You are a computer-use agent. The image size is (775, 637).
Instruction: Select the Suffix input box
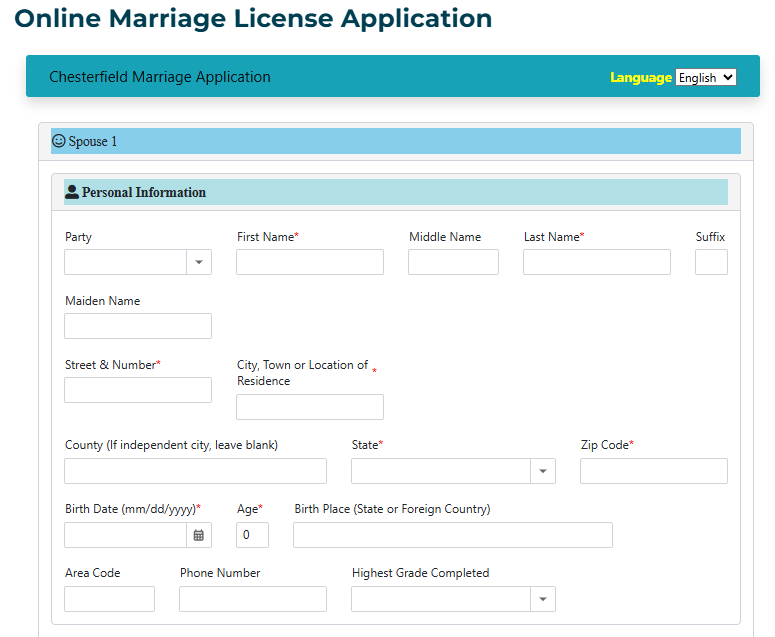pyautogui.click(x=711, y=262)
